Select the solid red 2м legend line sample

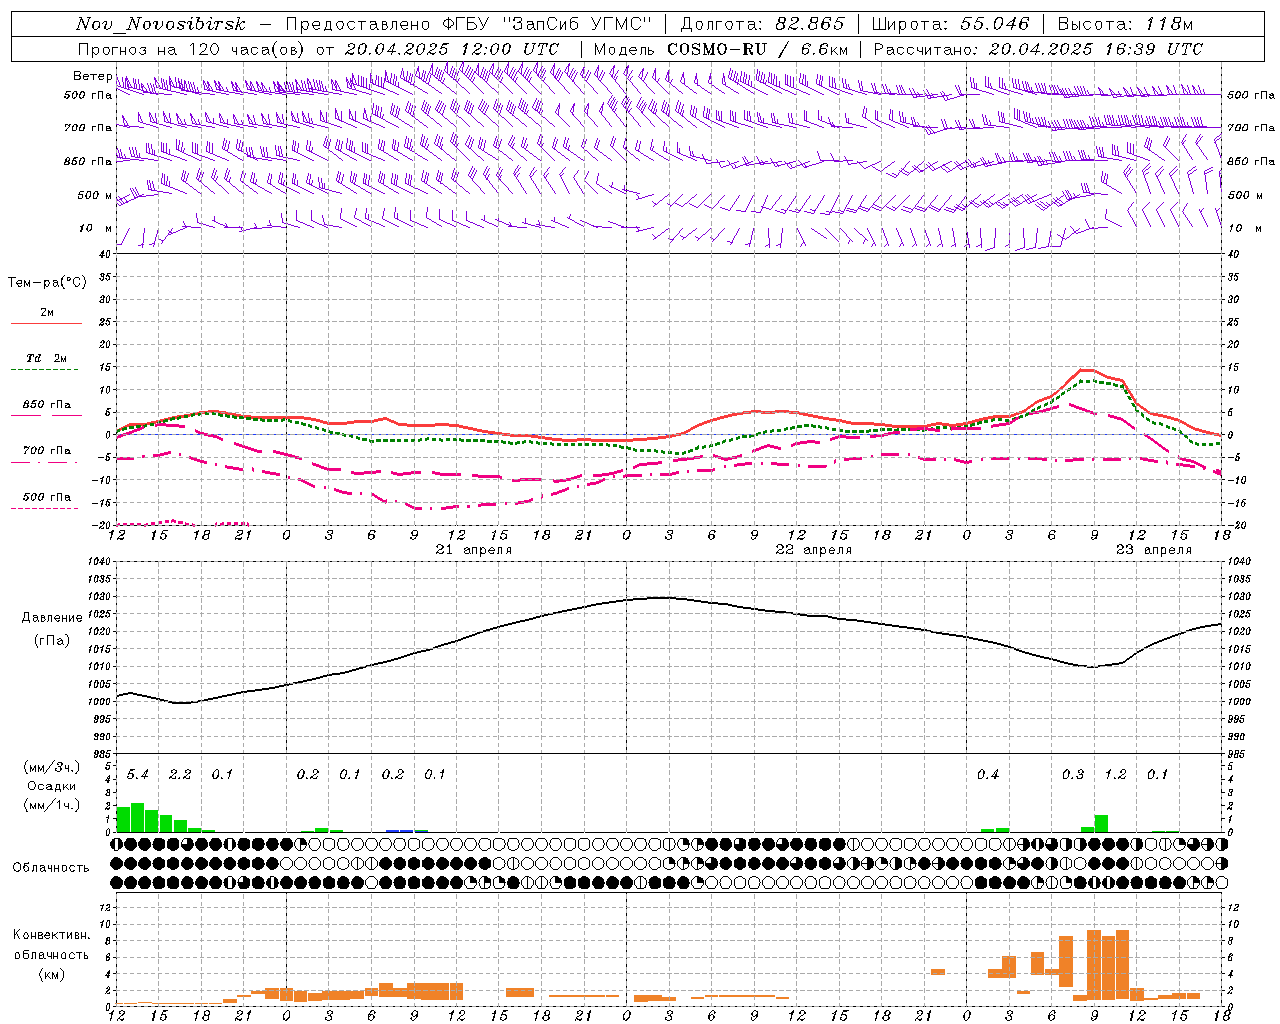coord(46,324)
